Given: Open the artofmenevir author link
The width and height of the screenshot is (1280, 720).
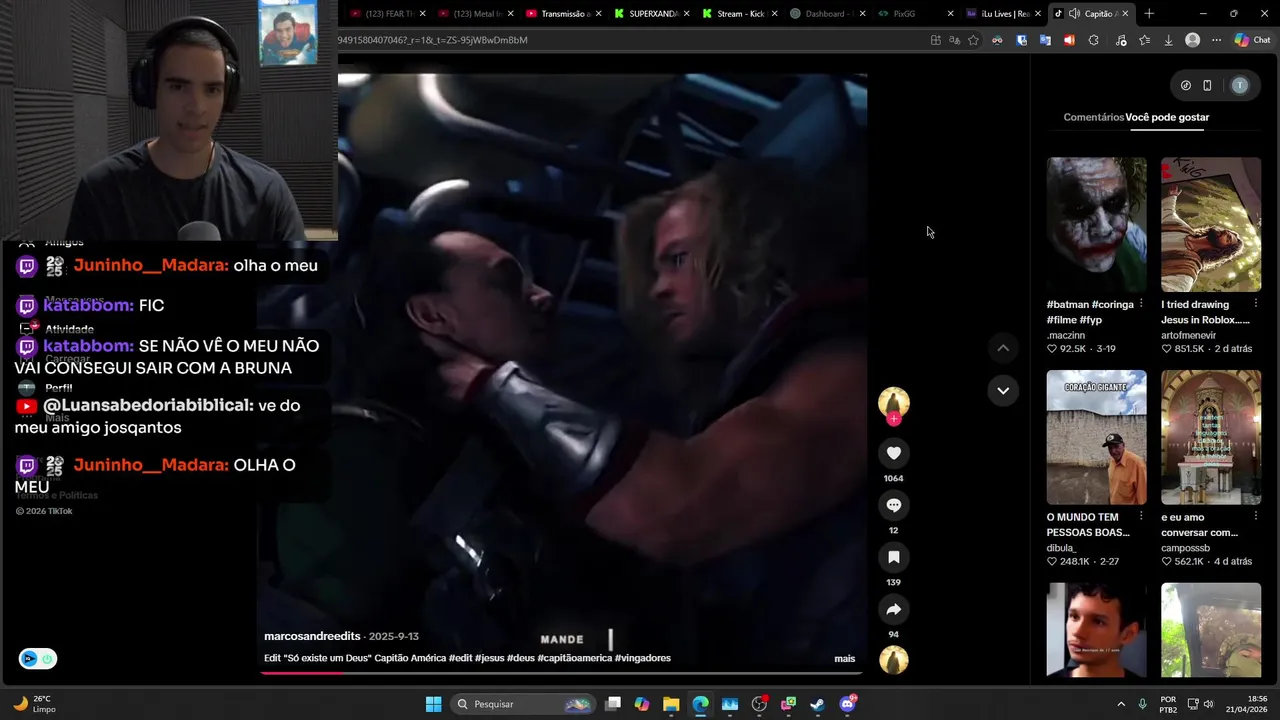Looking at the screenshot, I should click(1189, 335).
